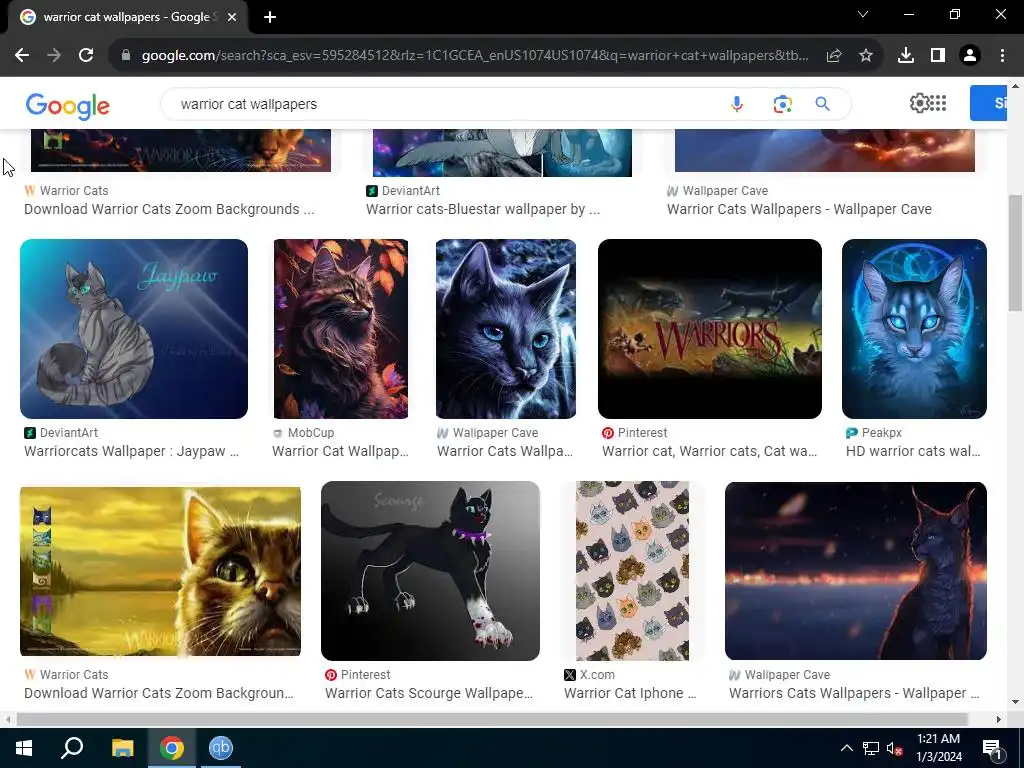Open 'Warriors Cats Wallpapers - Wallpaper ...' link
This screenshot has width=1024, height=768.
pyautogui.click(x=854, y=693)
